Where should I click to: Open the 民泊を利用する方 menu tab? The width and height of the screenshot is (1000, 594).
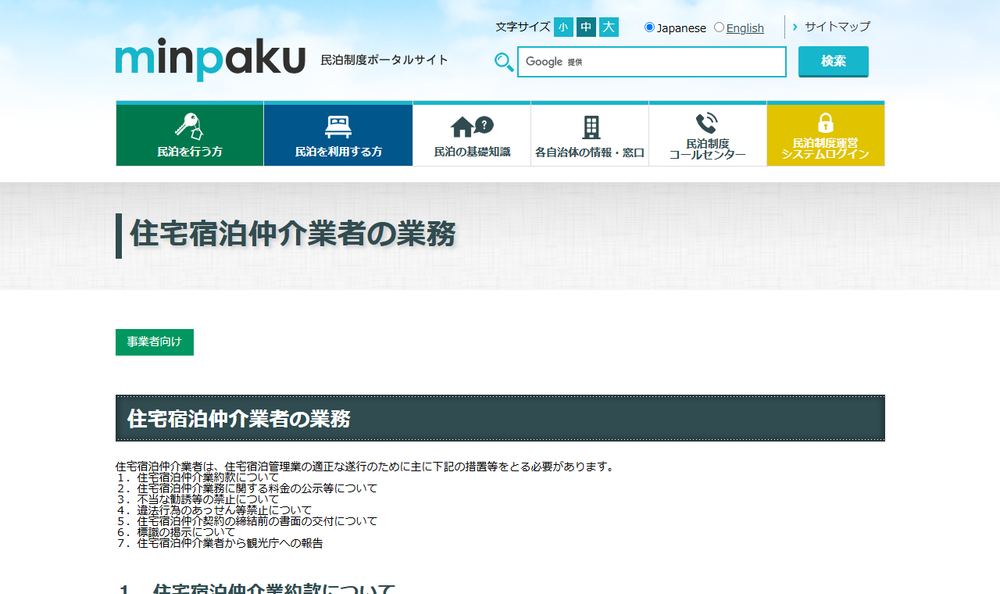point(338,135)
